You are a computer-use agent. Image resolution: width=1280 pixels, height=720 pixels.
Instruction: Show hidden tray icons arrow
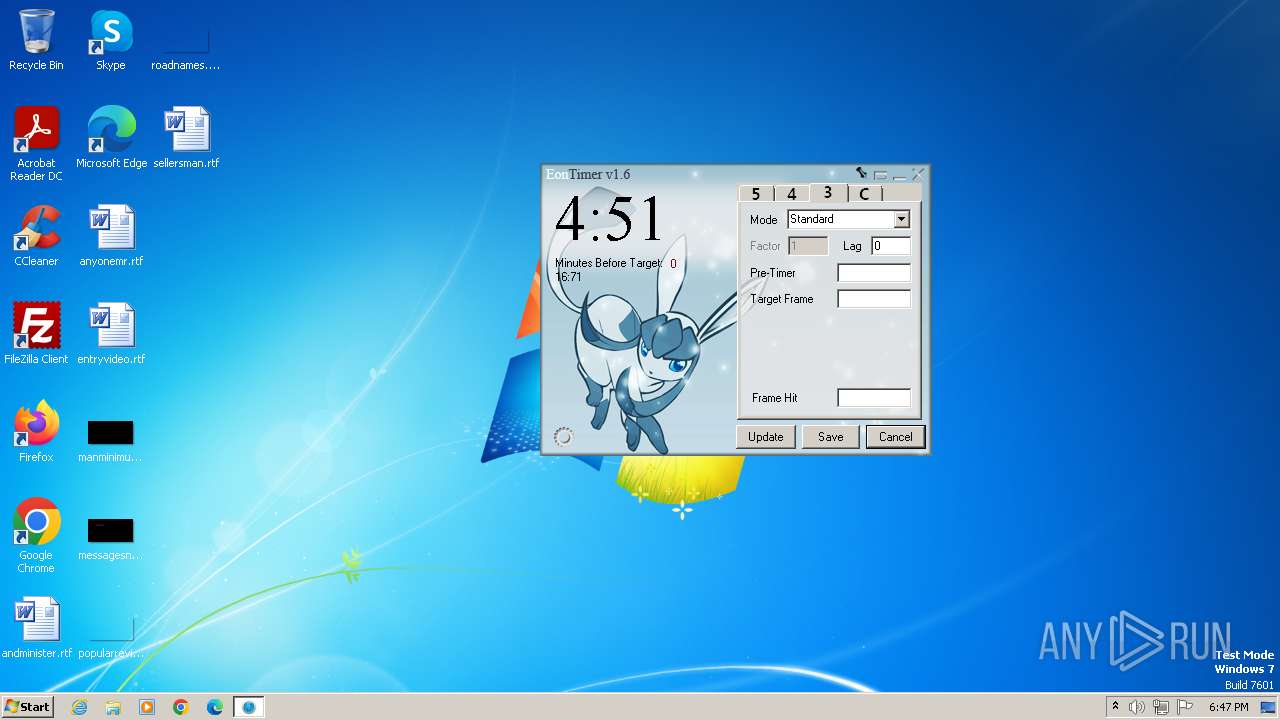click(x=1115, y=707)
